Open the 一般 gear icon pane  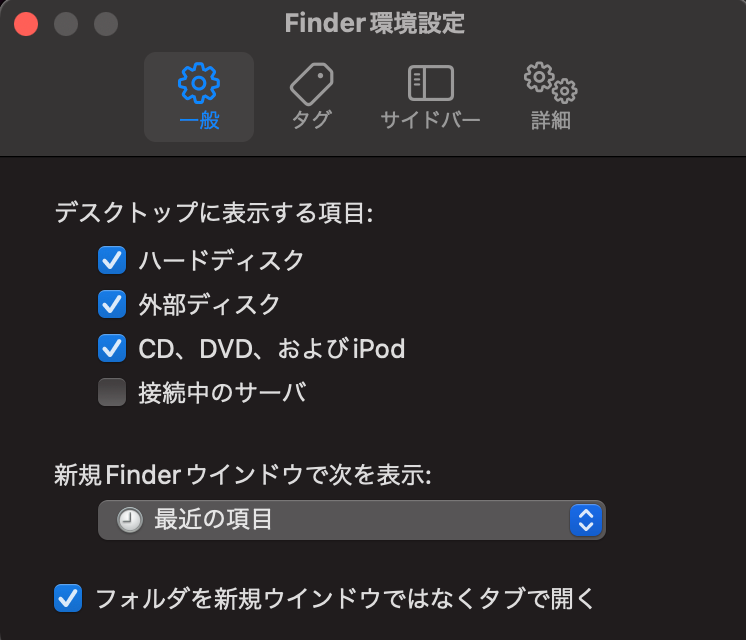pos(198,83)
